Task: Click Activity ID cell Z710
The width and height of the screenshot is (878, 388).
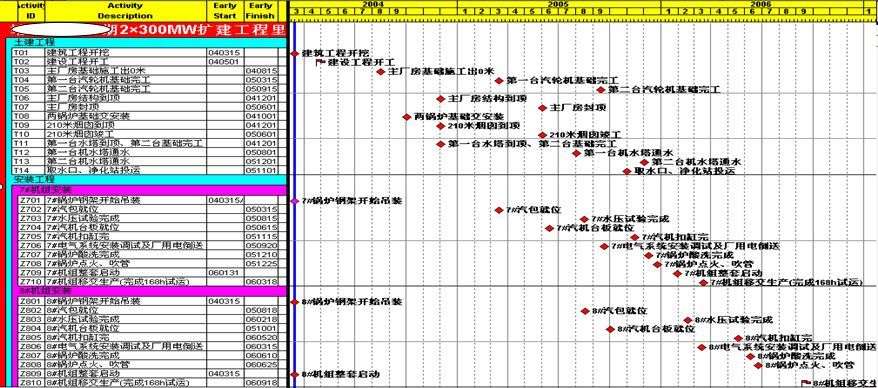Action: 31,282
